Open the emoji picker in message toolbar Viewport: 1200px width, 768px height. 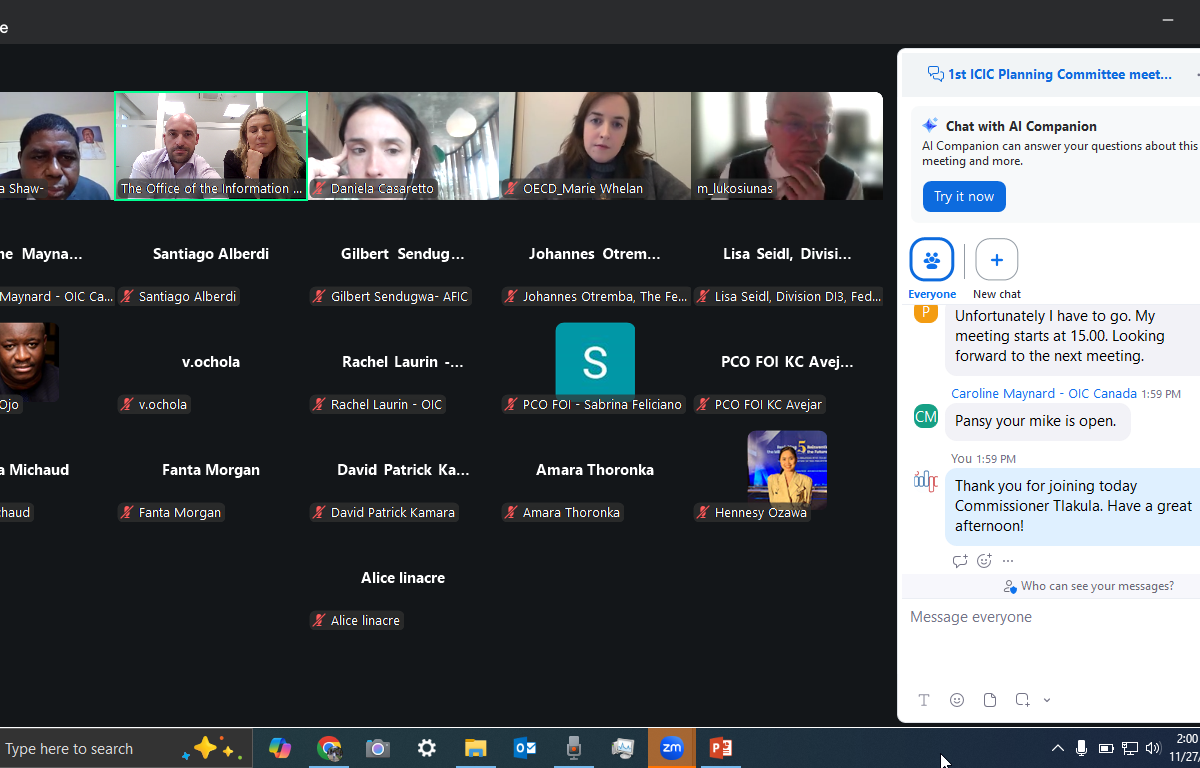tap(957, 700)
